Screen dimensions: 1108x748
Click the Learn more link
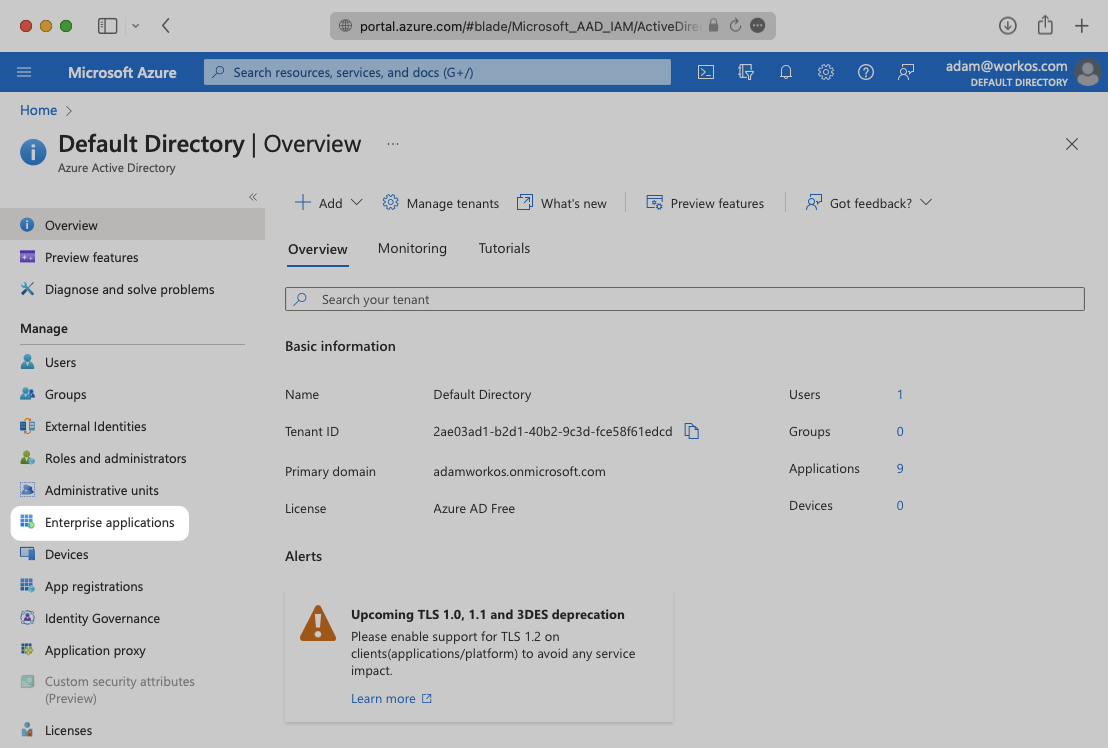click(x=383, y=698)
